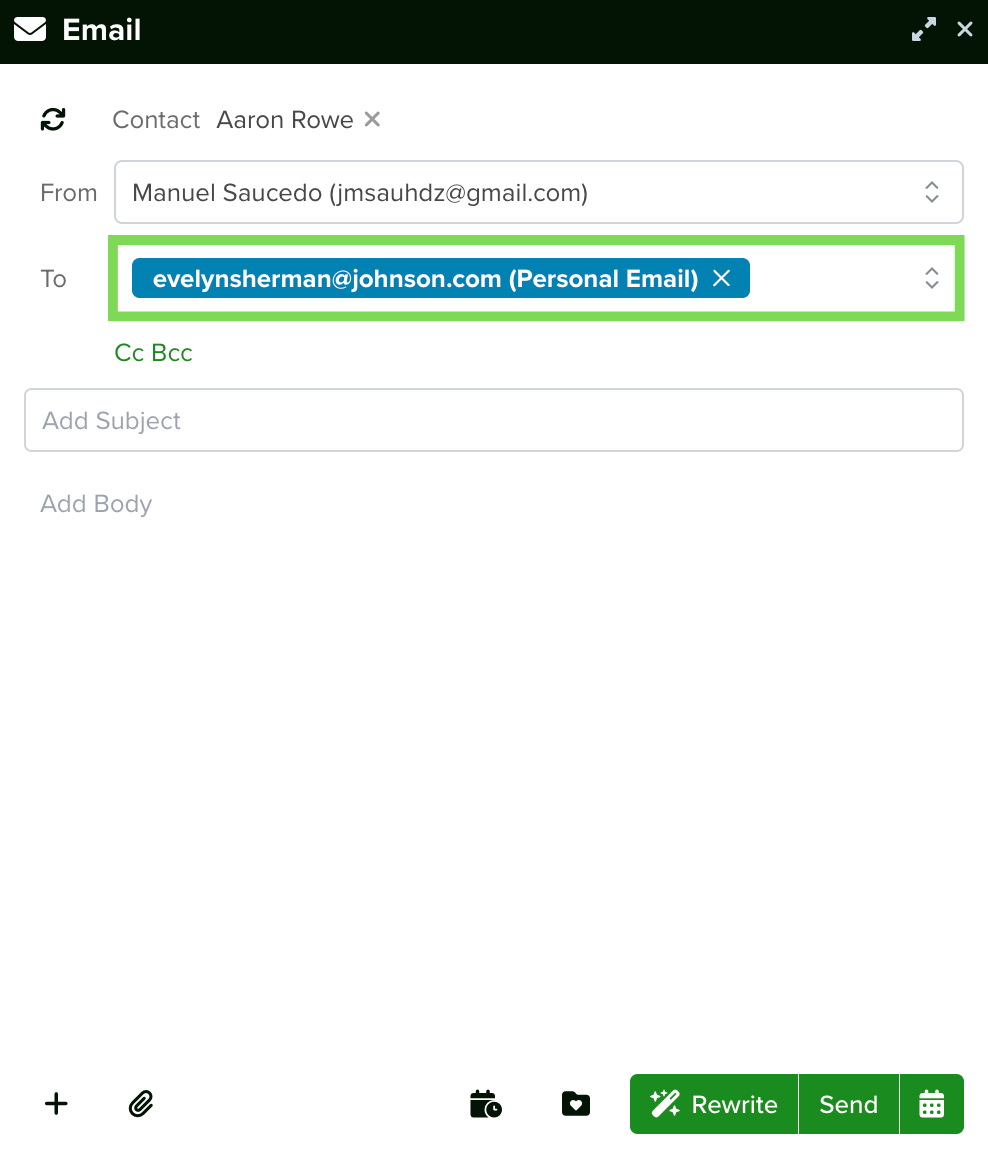The height and width of the screenshot is (1164, 988).
Task: Click the plus insert icon
Action: [56, 1104]
